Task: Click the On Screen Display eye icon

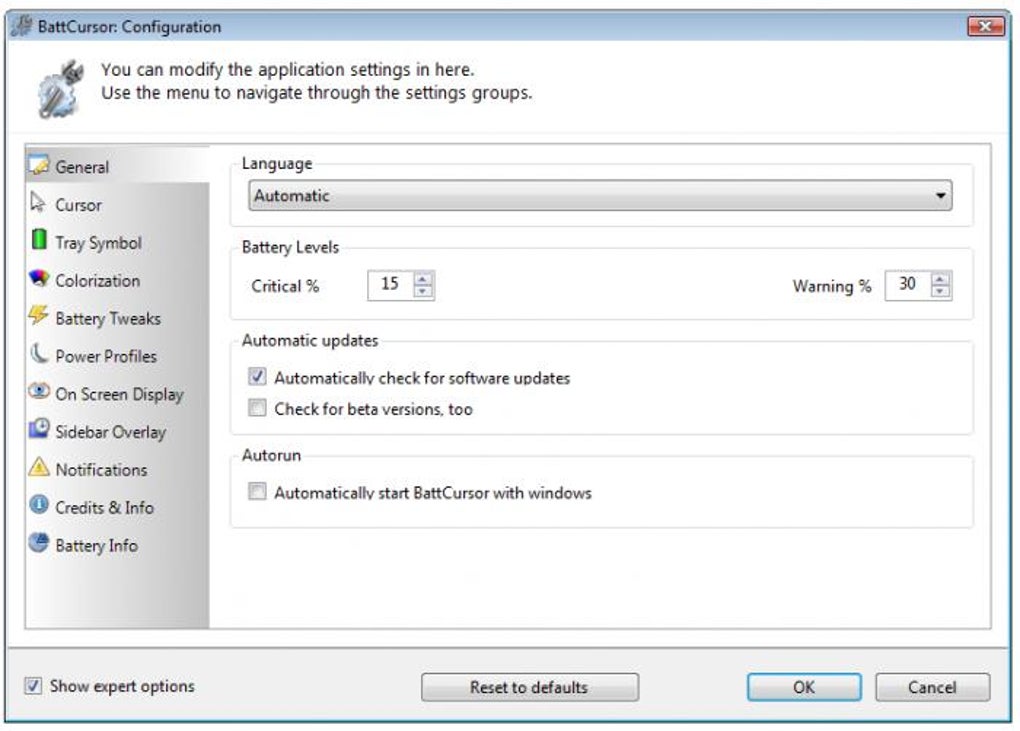Action: [39, 392]
